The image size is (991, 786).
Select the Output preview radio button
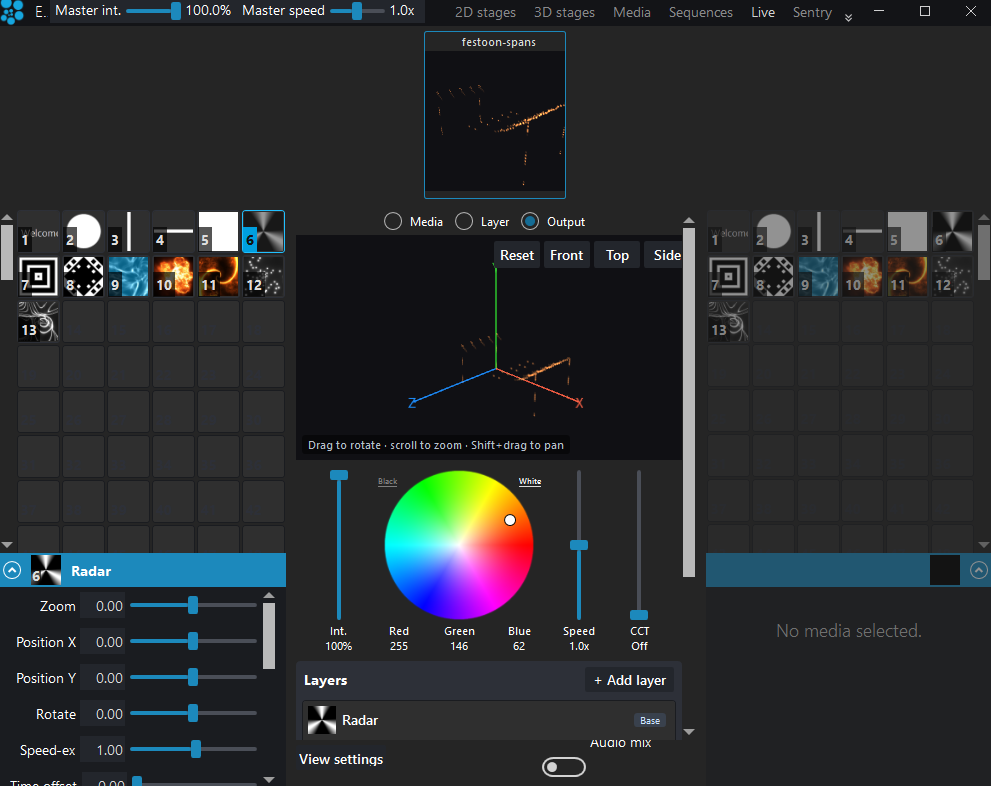(x=530, y=221)
